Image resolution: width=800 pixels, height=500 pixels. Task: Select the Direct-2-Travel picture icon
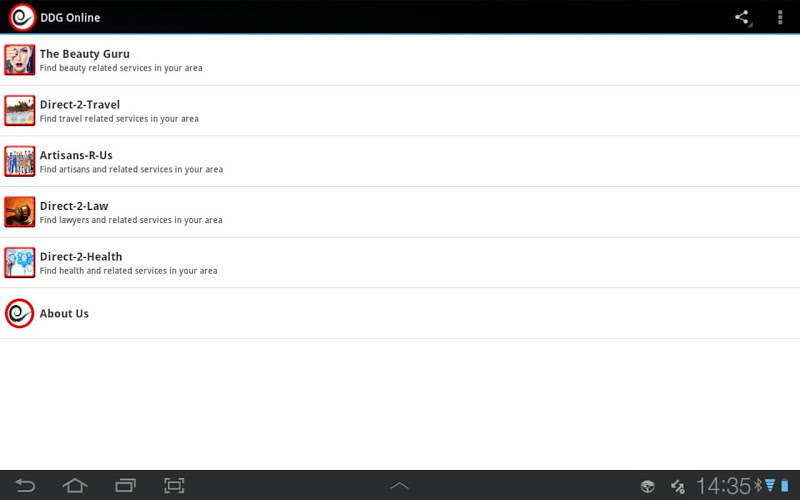[19, 110]
